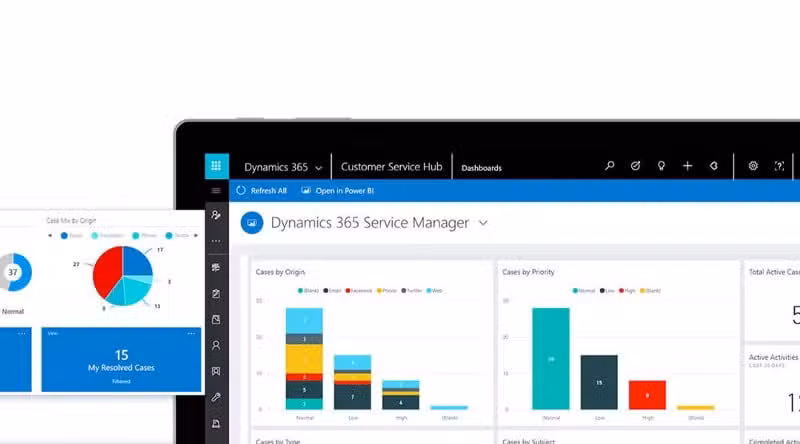Click the circular refresh icon

241,190
